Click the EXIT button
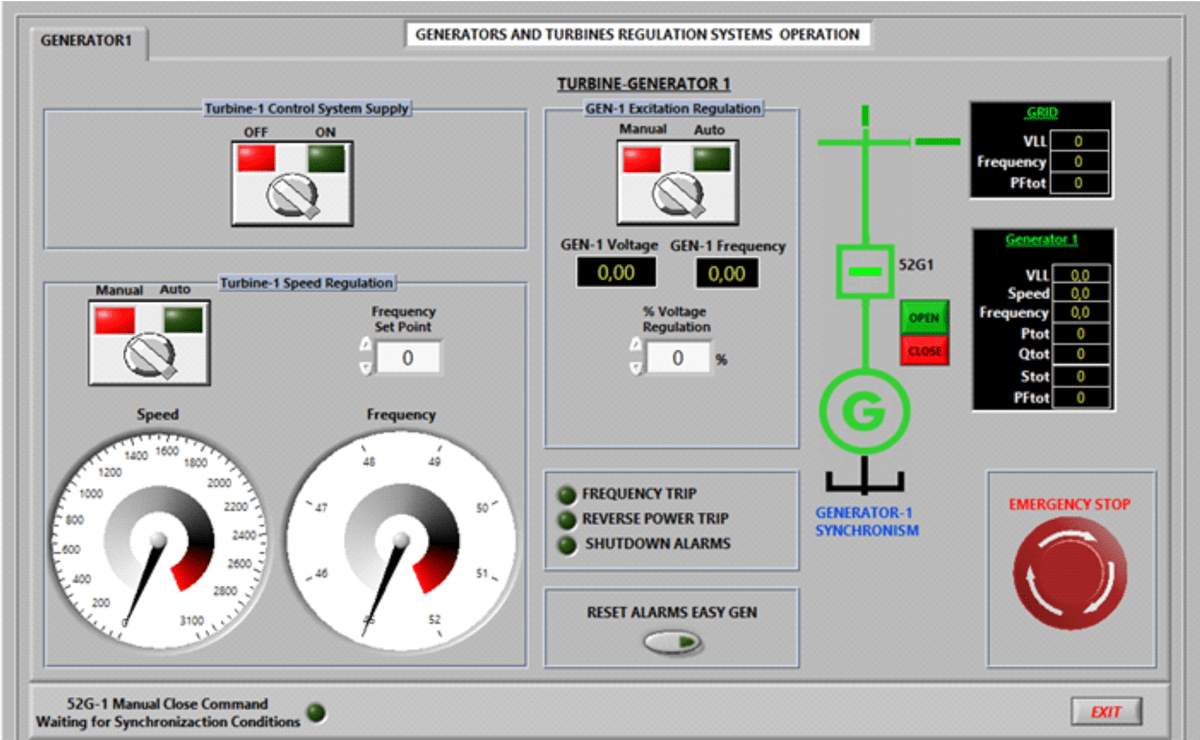The width and height of the screenshot is (1200, 740). [1106, 712]
